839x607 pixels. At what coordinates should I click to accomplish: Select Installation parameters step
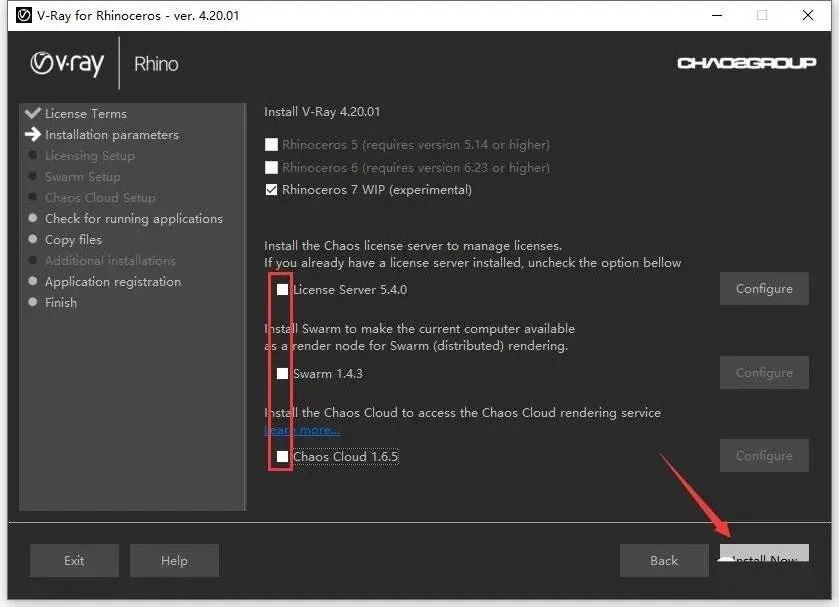click(x=112, y=135)
